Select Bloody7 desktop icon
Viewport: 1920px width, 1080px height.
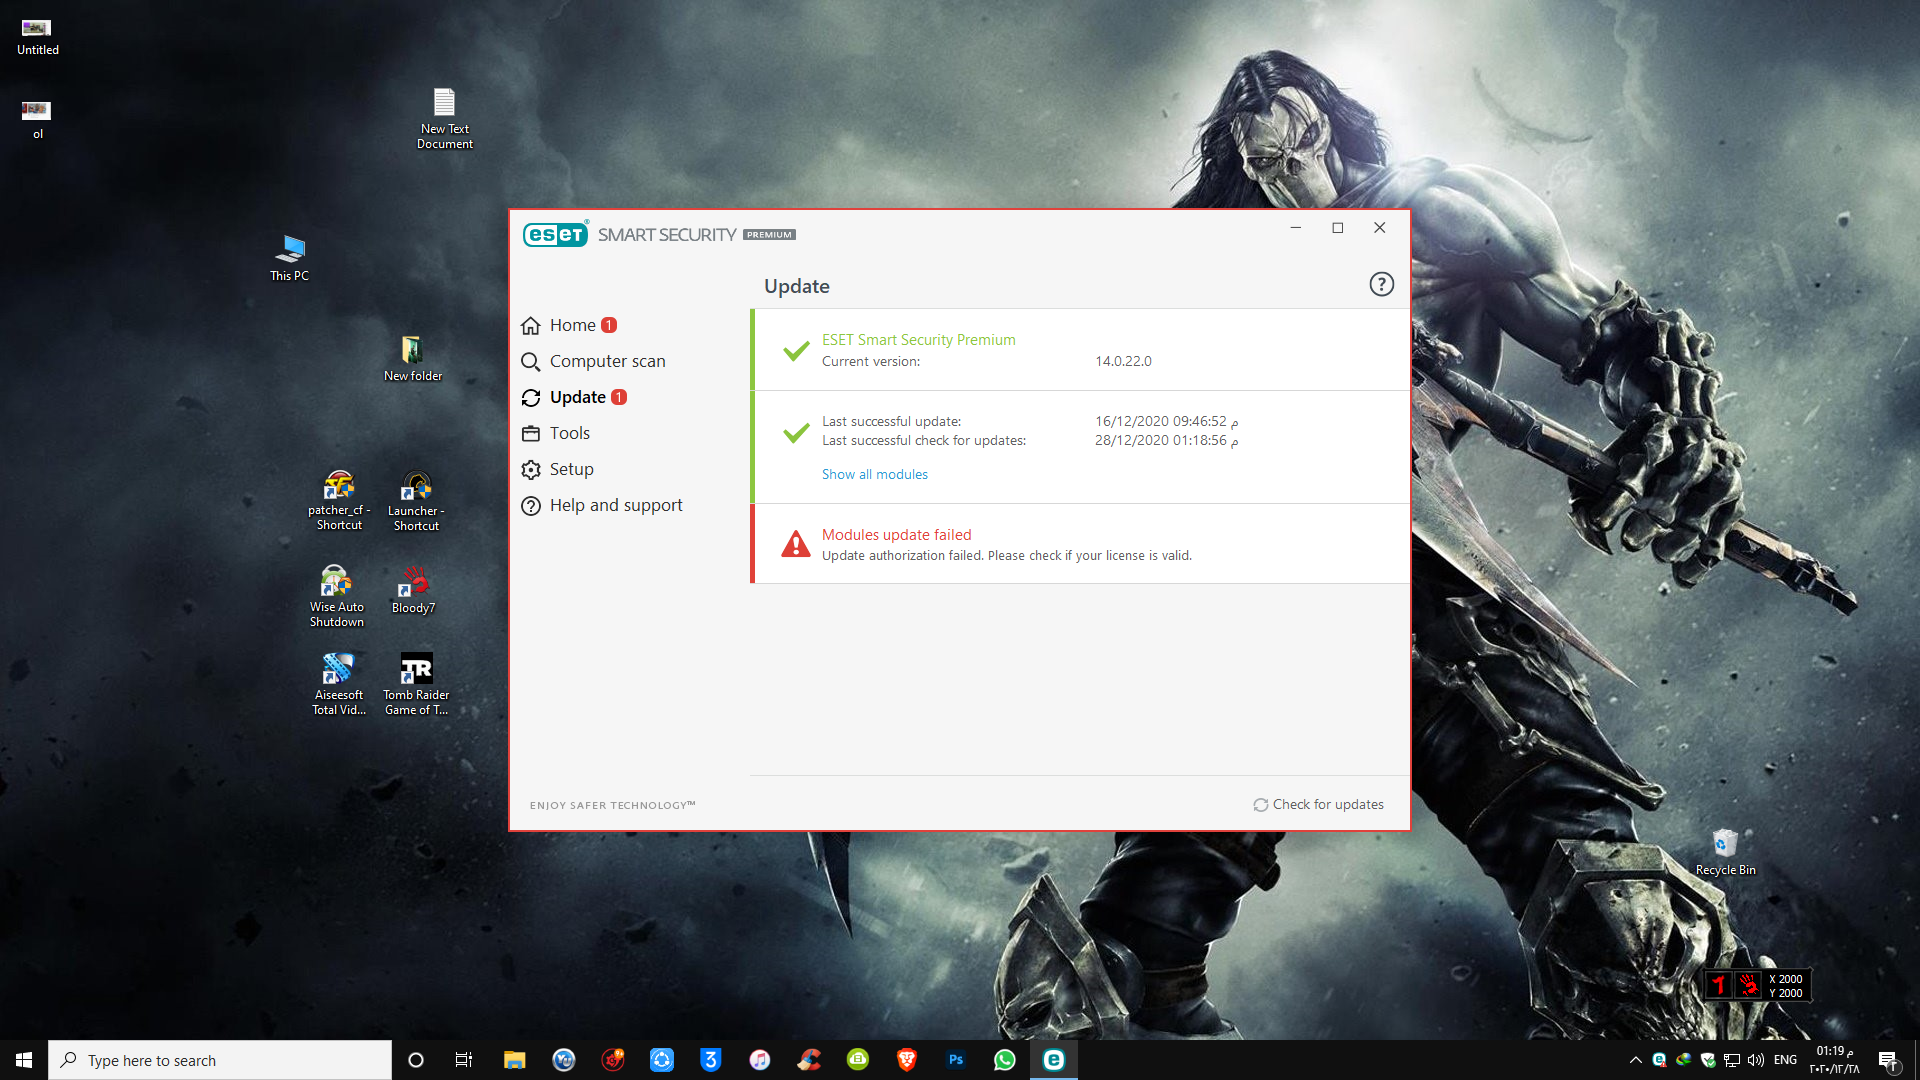pos(413,590)
